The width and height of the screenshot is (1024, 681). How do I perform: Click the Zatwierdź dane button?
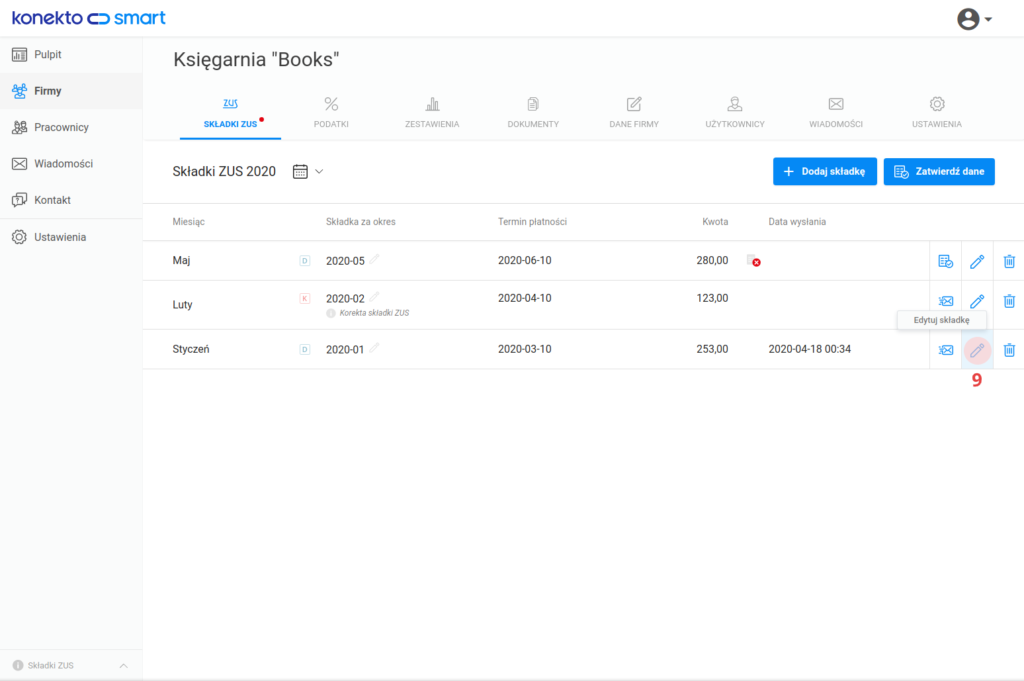pyautogui.click(x=939, y=172)
